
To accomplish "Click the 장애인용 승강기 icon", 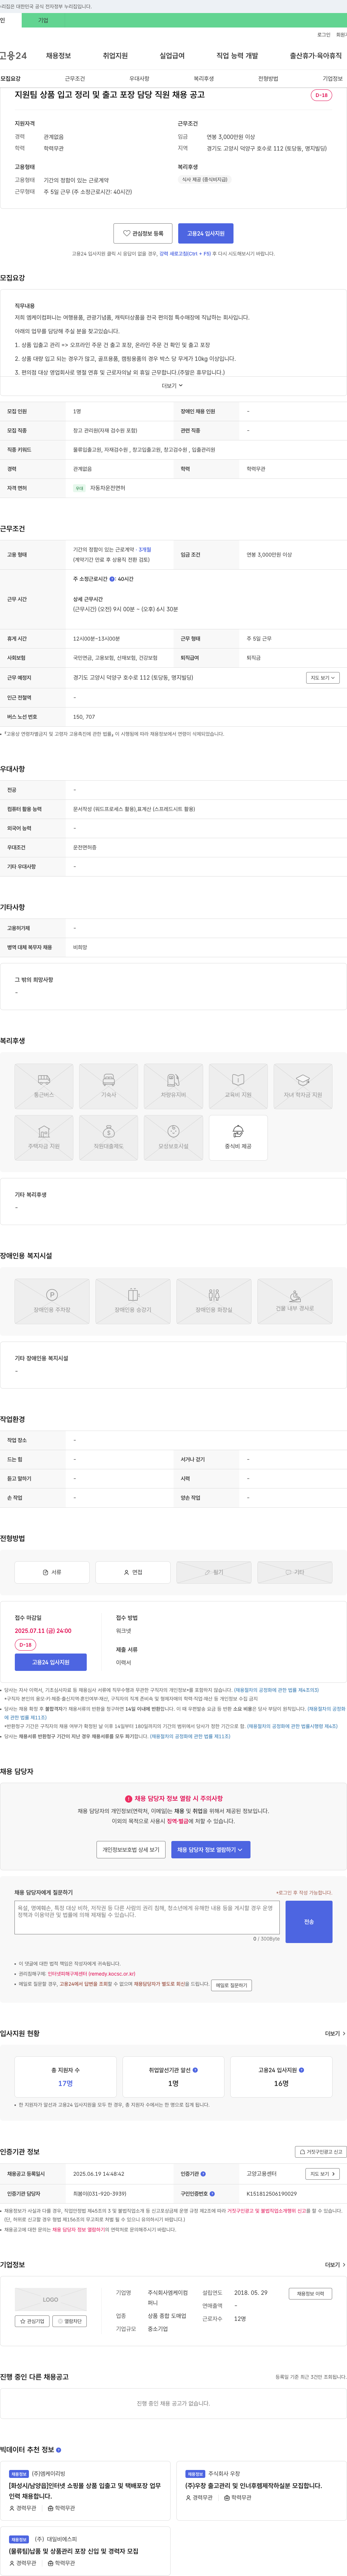I will coord(133,1301).
